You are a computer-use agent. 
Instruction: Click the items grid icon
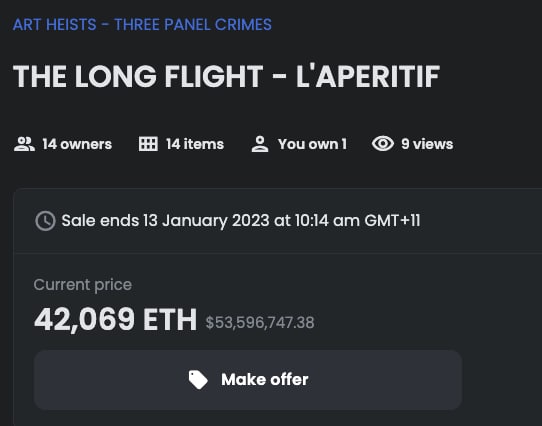click(148, 144)
